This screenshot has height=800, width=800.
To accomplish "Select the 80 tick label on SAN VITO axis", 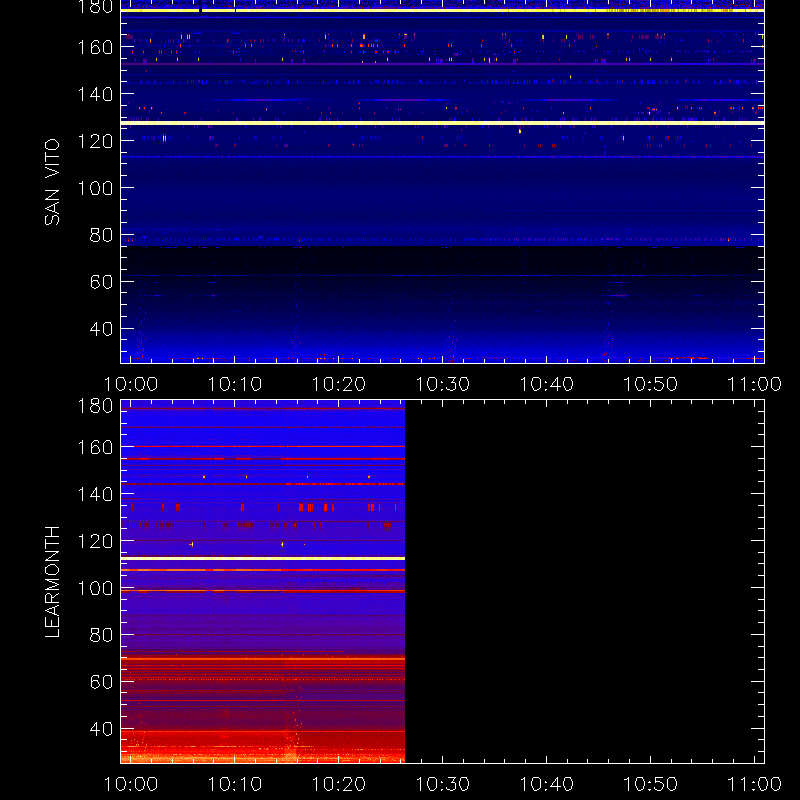I will pos(101,235).
